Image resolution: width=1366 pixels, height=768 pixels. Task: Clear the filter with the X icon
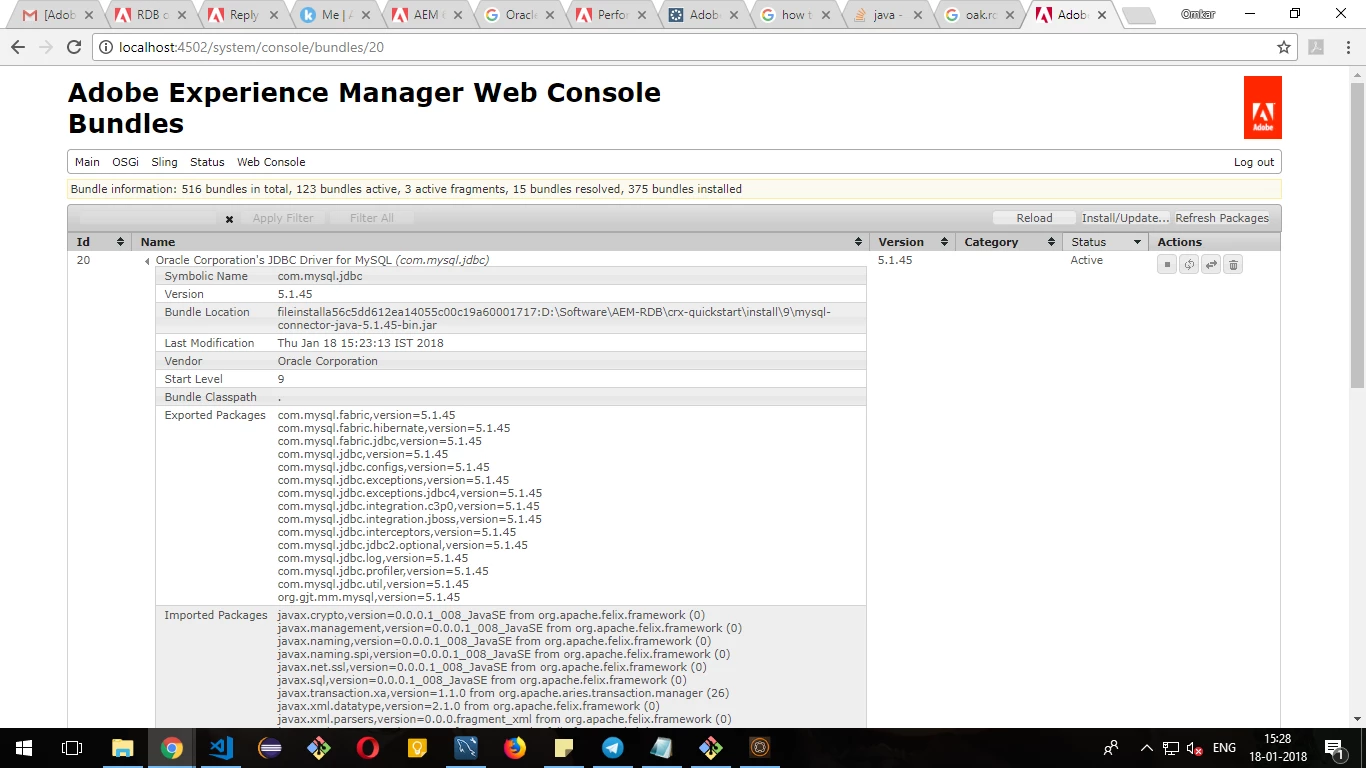pyautogui.click(x=229, y=219)
